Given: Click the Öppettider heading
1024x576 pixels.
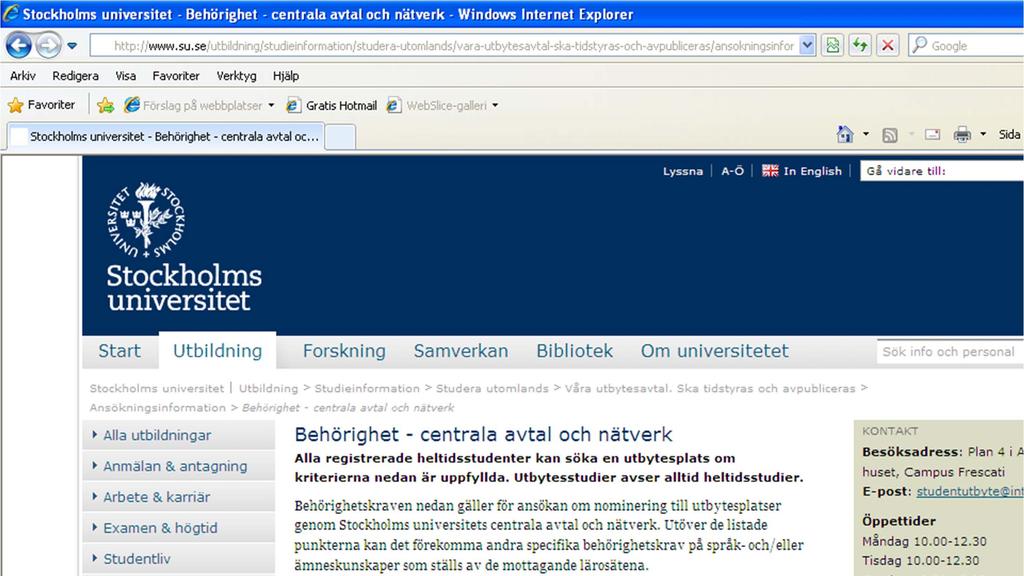Looking at the screenshot, I should point(899,521).
